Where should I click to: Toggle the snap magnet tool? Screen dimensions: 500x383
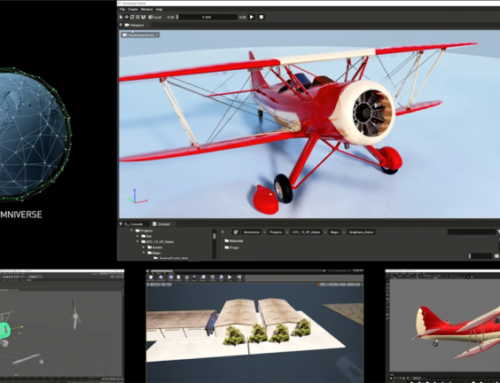(x=143, y=17)
